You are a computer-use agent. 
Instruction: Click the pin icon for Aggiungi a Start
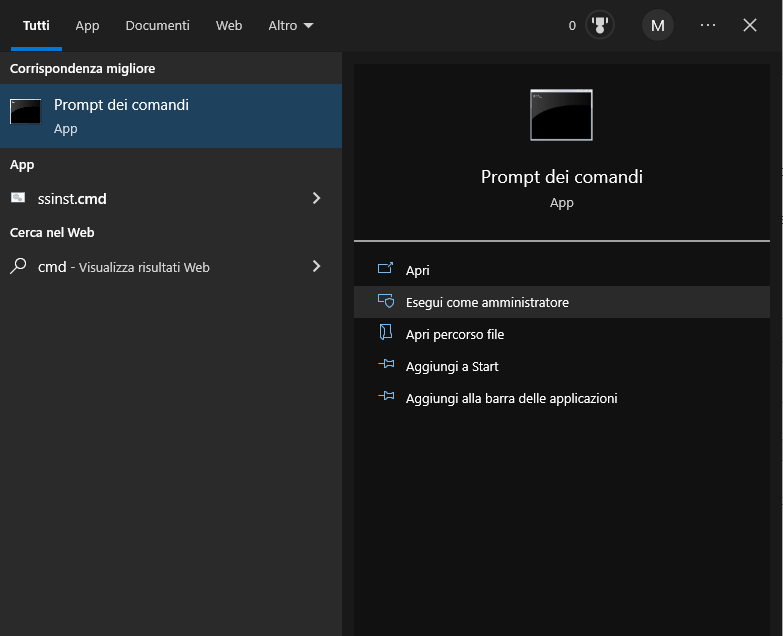click(386, 366)
